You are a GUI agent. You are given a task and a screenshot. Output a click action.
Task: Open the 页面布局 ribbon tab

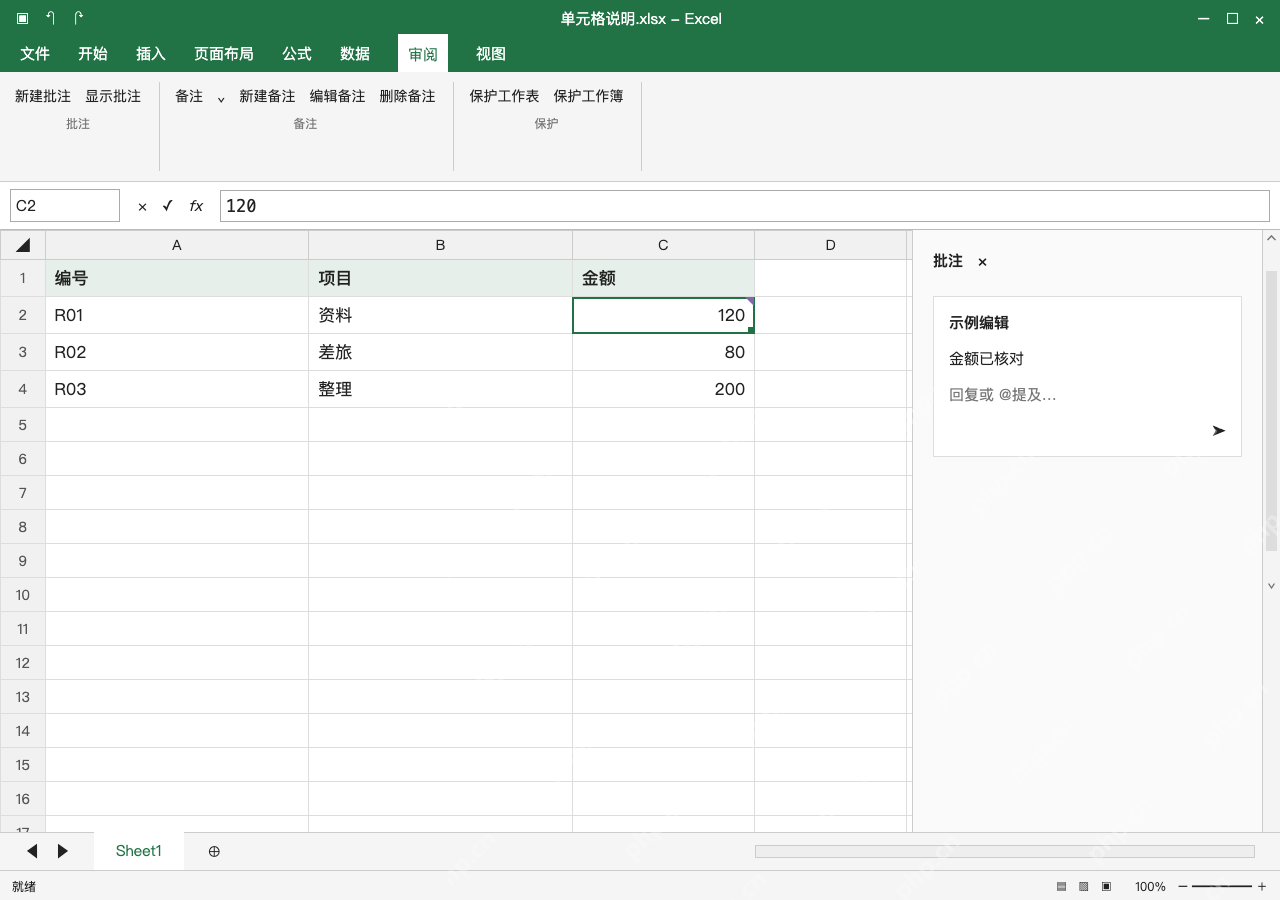point(224,54)
